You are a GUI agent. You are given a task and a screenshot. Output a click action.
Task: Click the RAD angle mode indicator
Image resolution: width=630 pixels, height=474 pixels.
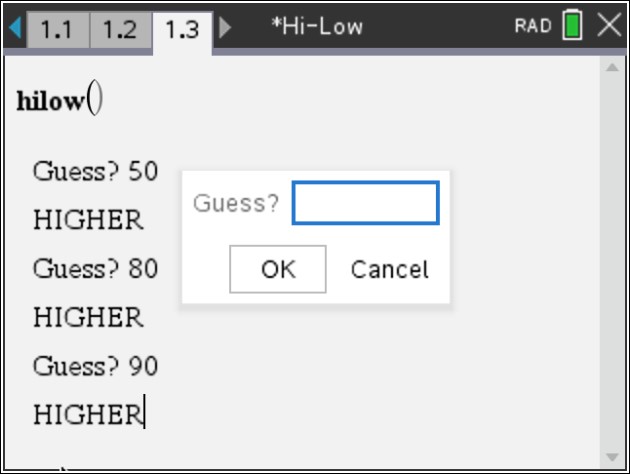pos(533,26)
